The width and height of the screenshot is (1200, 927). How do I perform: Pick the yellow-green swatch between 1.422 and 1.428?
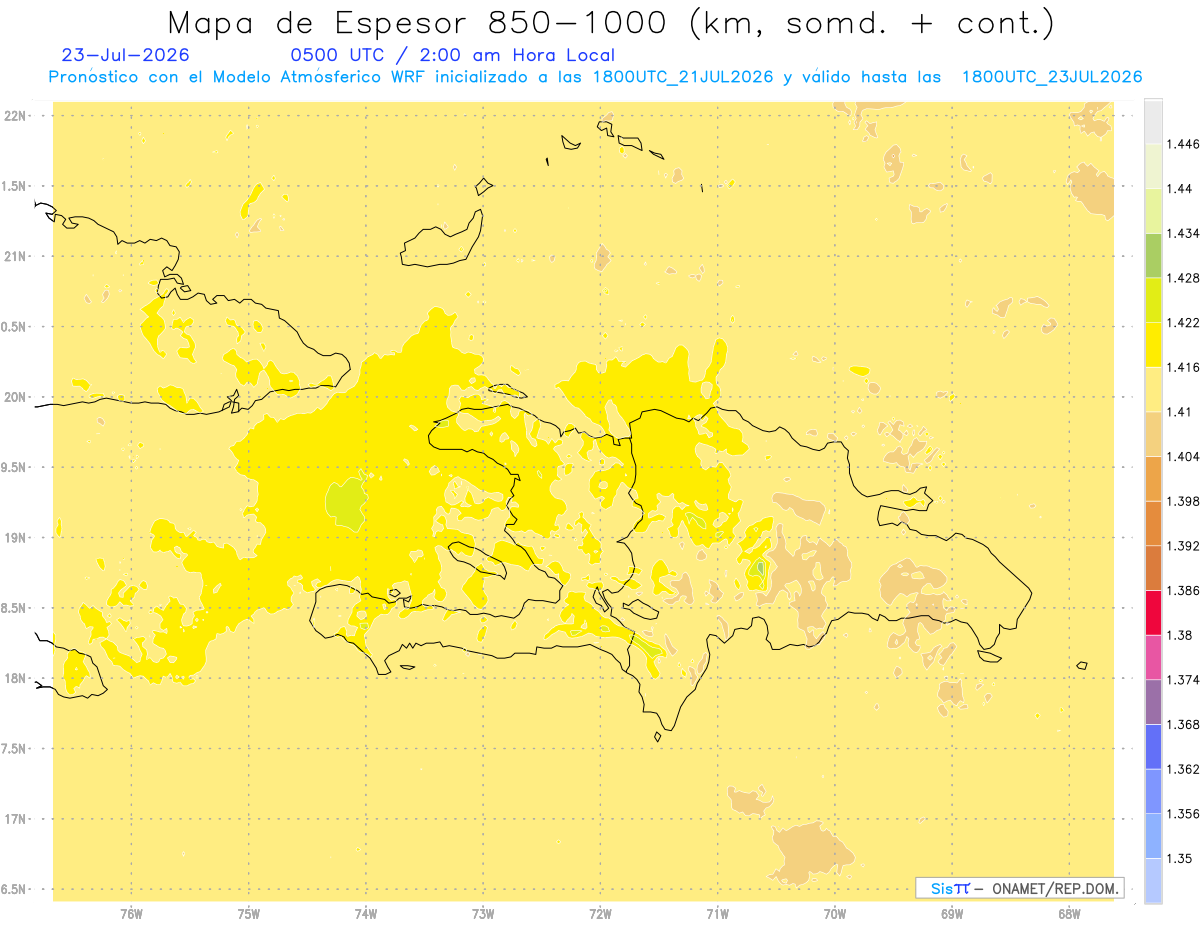click(1153, 300)
